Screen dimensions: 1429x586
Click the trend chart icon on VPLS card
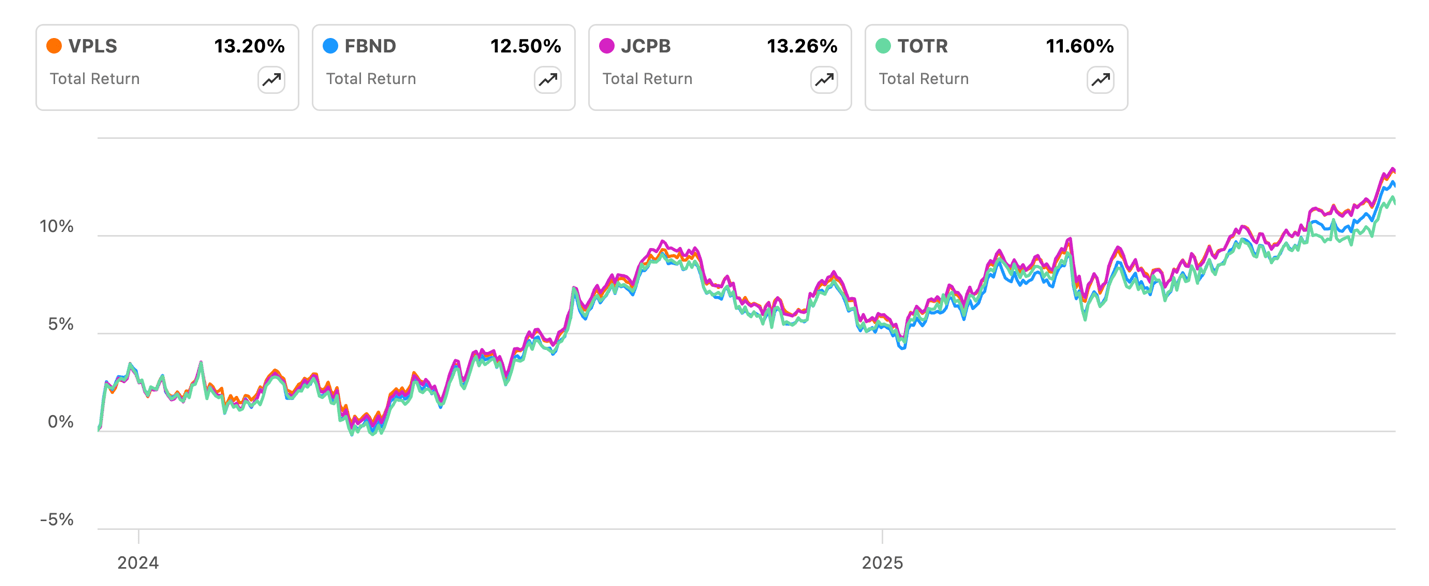click(271, 80)
